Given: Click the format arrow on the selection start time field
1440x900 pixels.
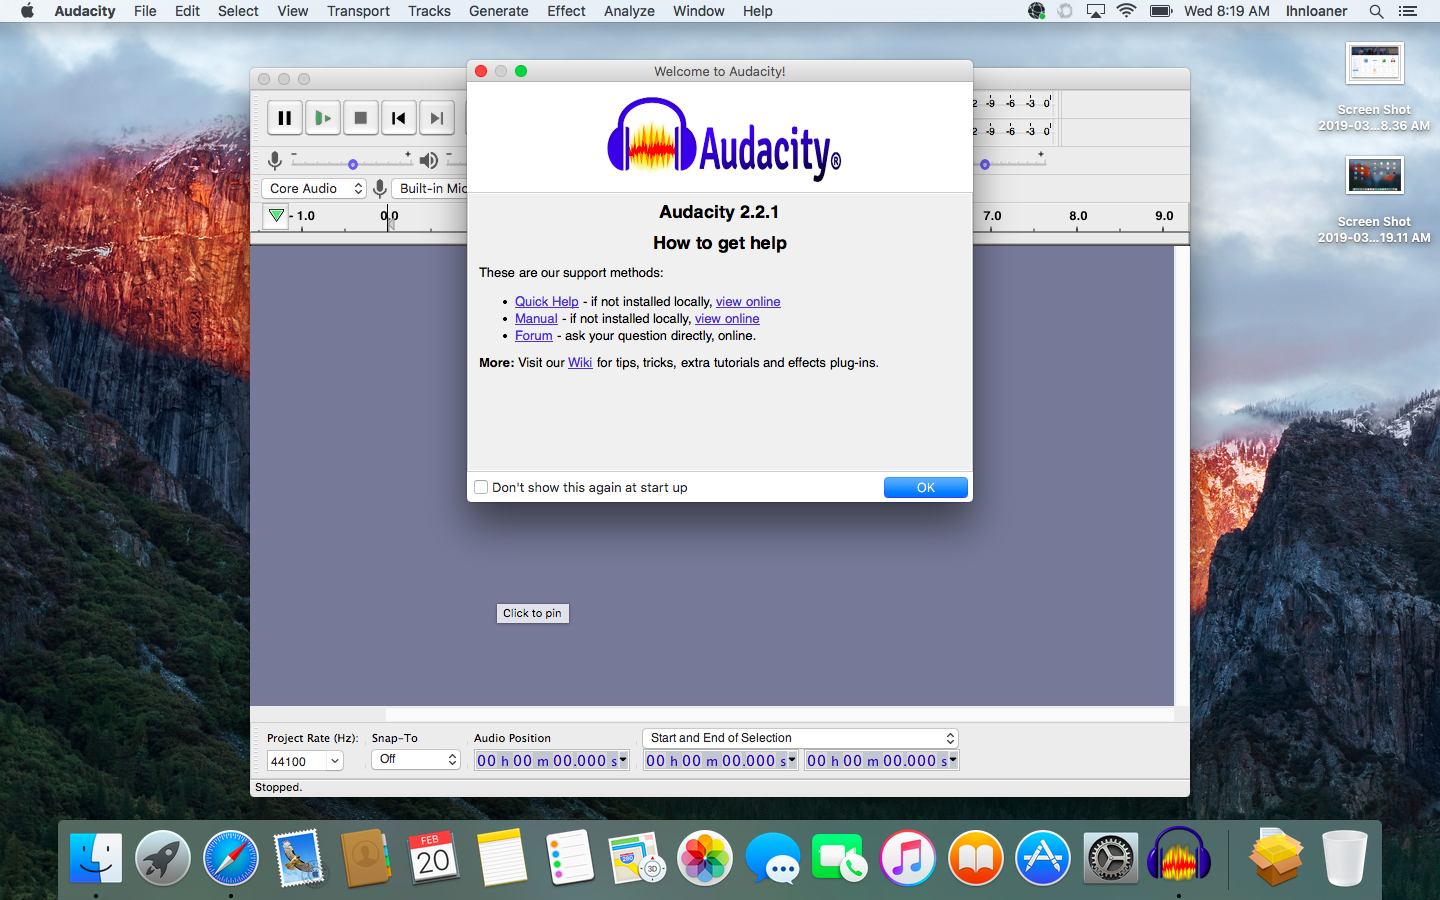Looking at the screenshot, I should [x=792, y=760].
